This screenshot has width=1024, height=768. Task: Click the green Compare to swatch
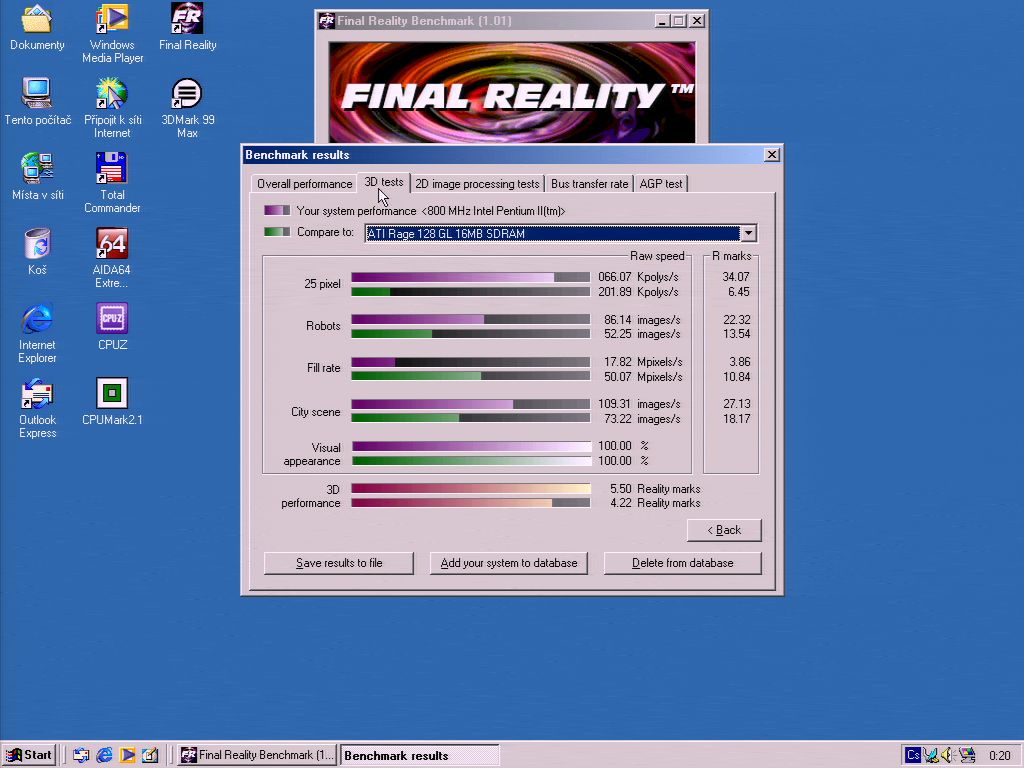point(277,231)
